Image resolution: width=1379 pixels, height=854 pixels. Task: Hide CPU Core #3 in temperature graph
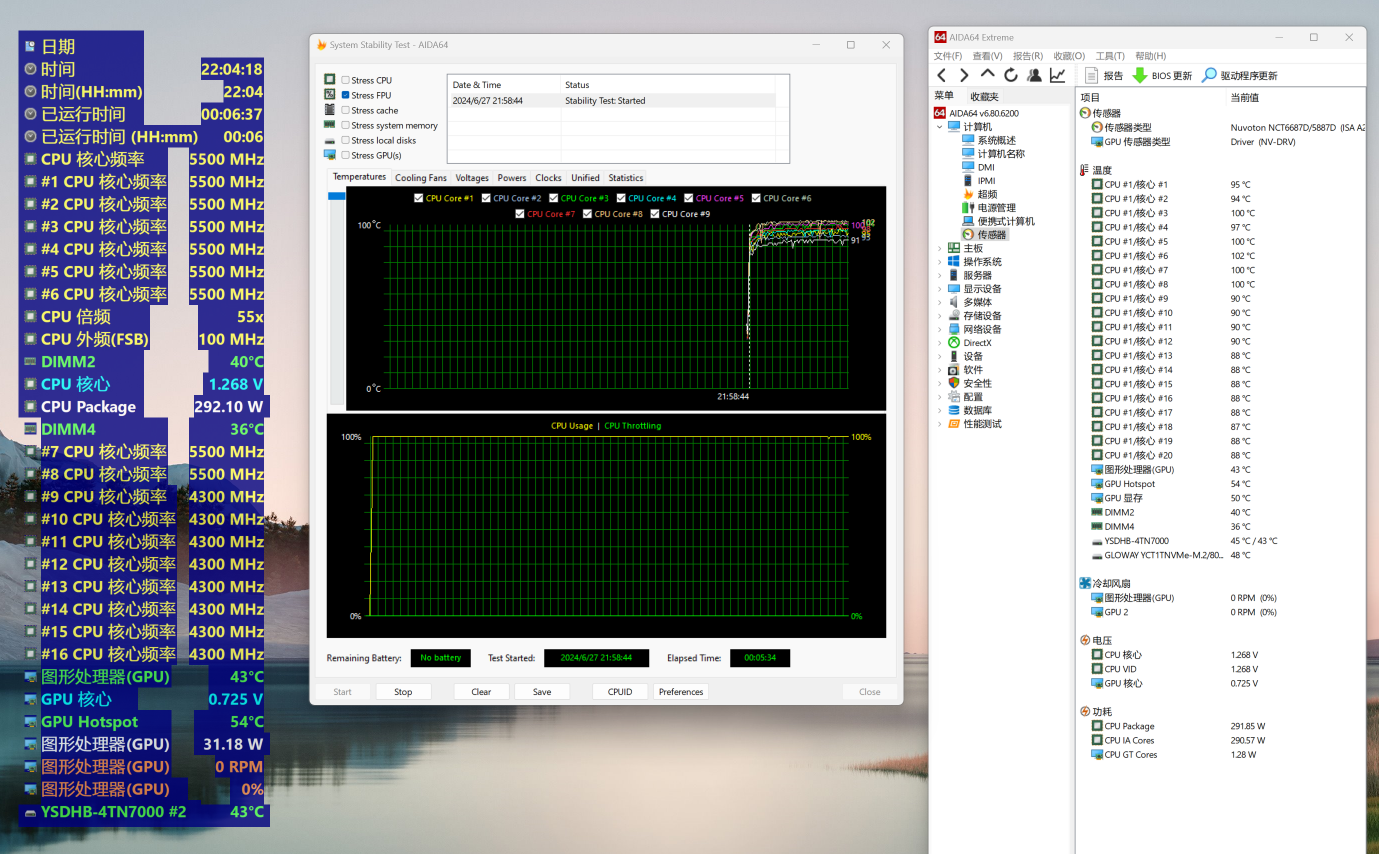click(554, 198)
